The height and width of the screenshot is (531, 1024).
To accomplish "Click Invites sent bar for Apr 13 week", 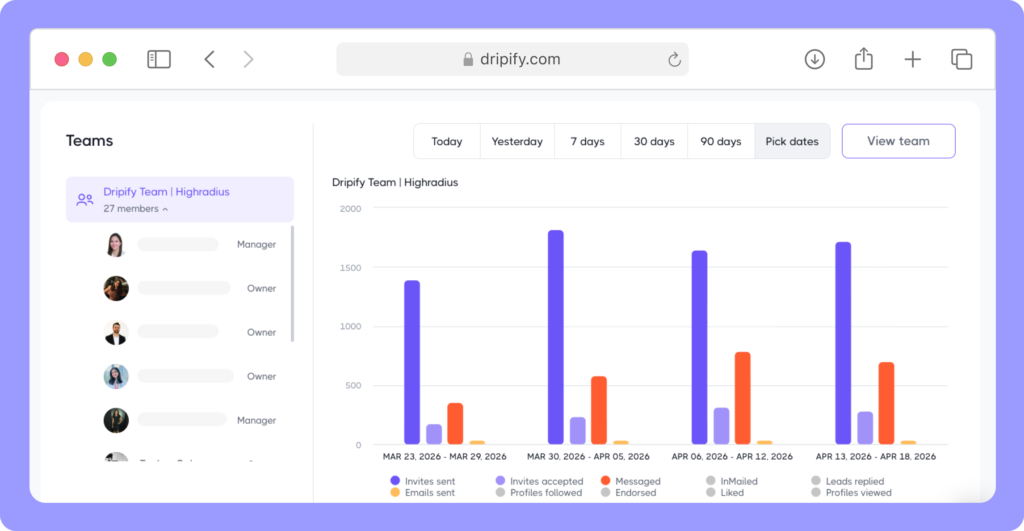I will point(843,343).
